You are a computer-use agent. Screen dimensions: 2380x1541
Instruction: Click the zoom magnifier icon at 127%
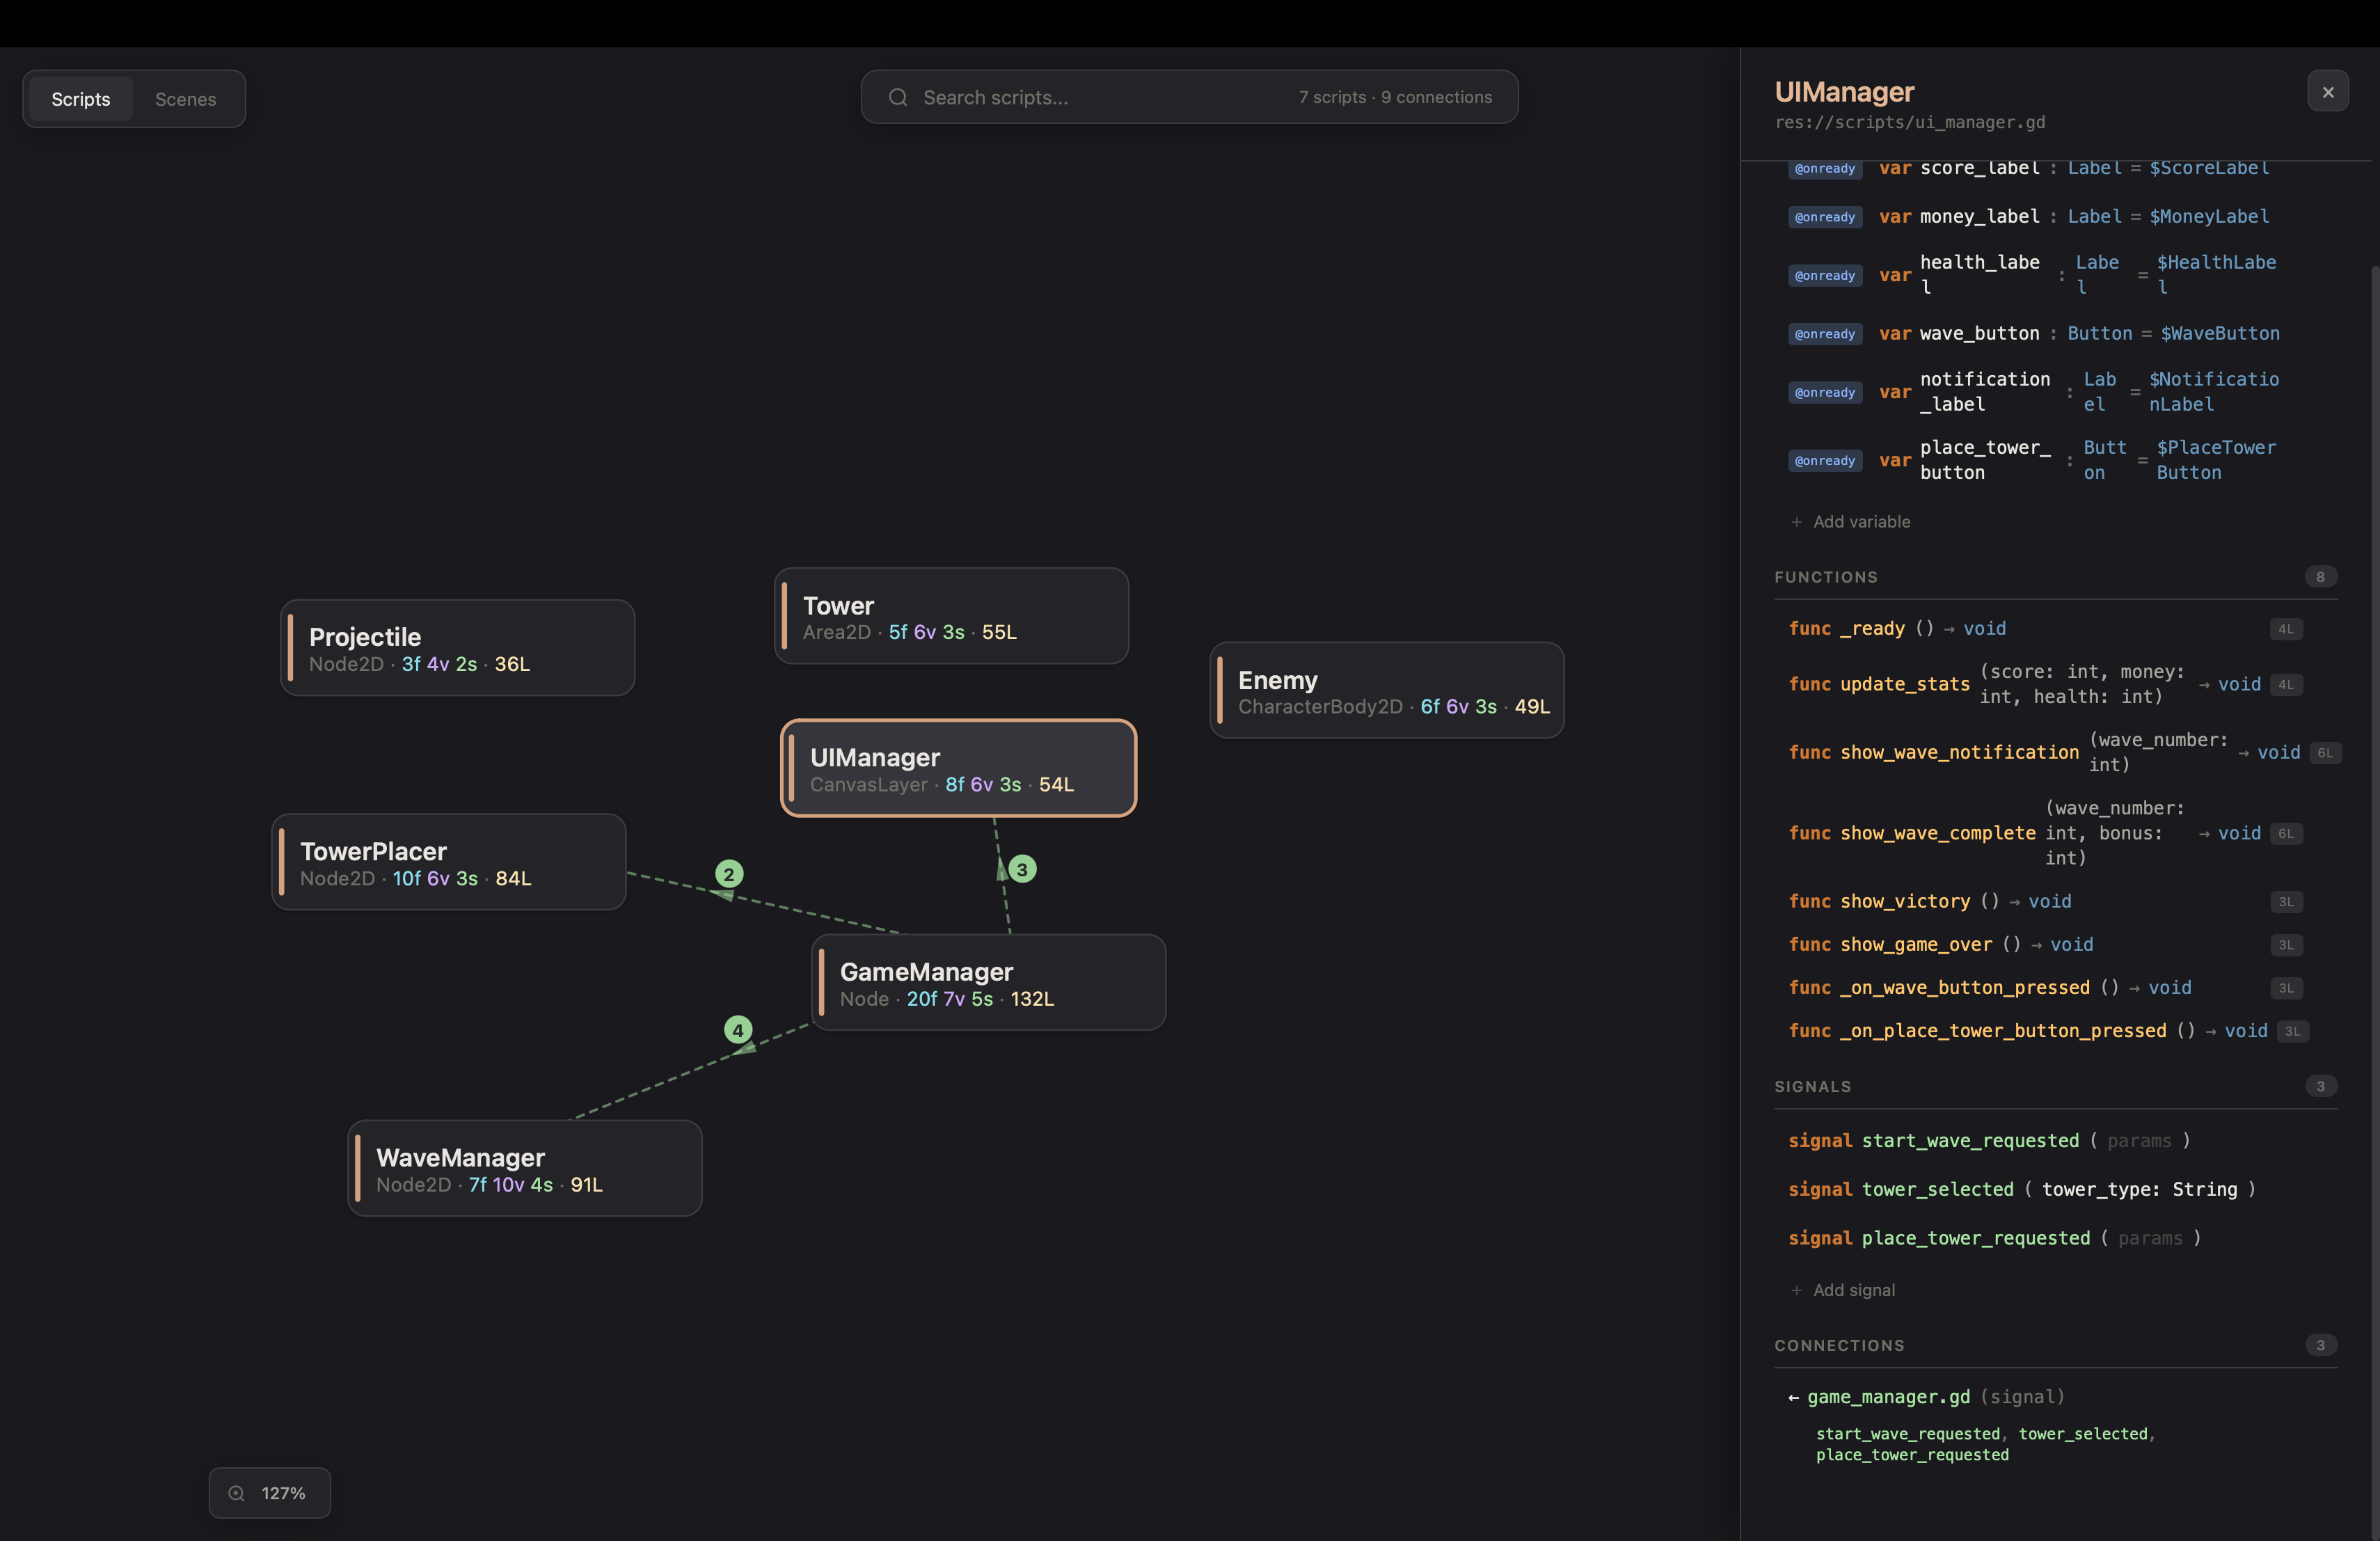click(236, 1493)
